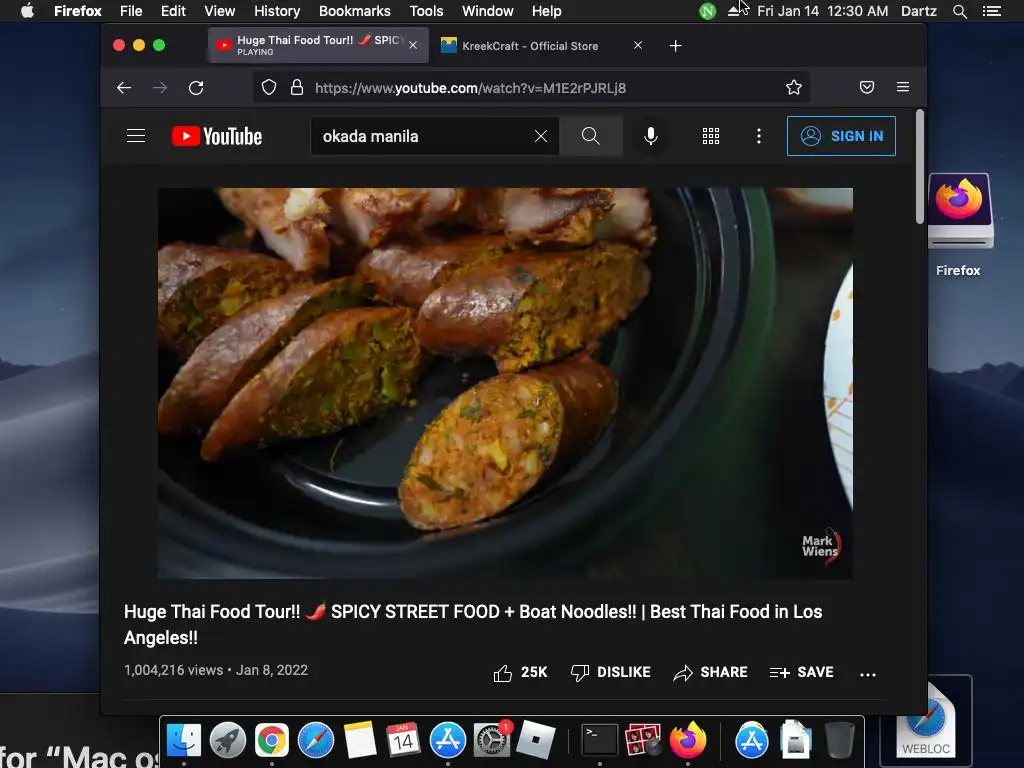The image size is (1024, 768).
Task: Dislike the Thai food video
Action: point(610,673)
